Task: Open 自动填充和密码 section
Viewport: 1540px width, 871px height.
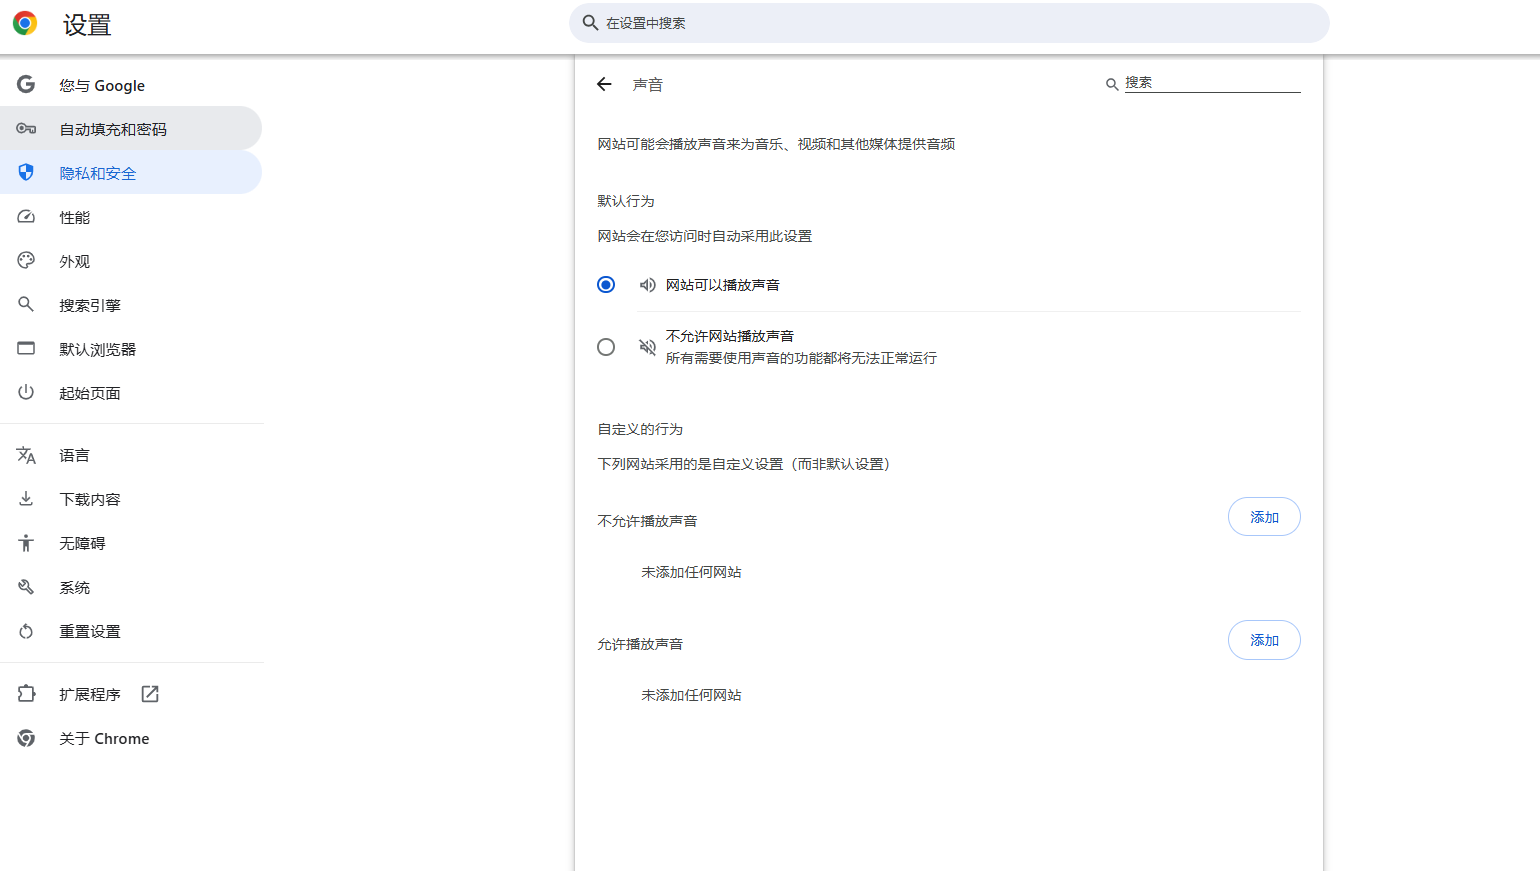Action: click(x=131, y=129)
